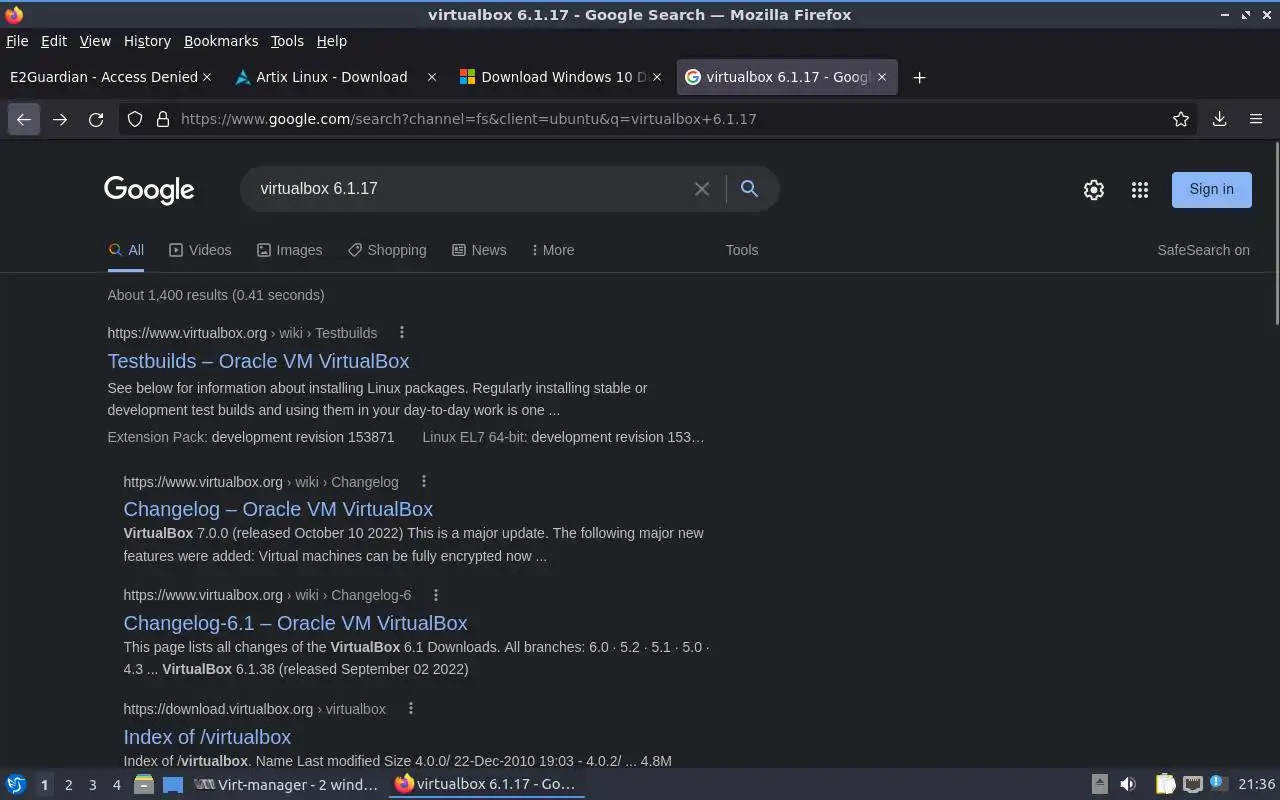1280x800 pixels.
Task: Open Testbuilds – Oracle VM VirtualBox result
Action: [x=258, y=361]
